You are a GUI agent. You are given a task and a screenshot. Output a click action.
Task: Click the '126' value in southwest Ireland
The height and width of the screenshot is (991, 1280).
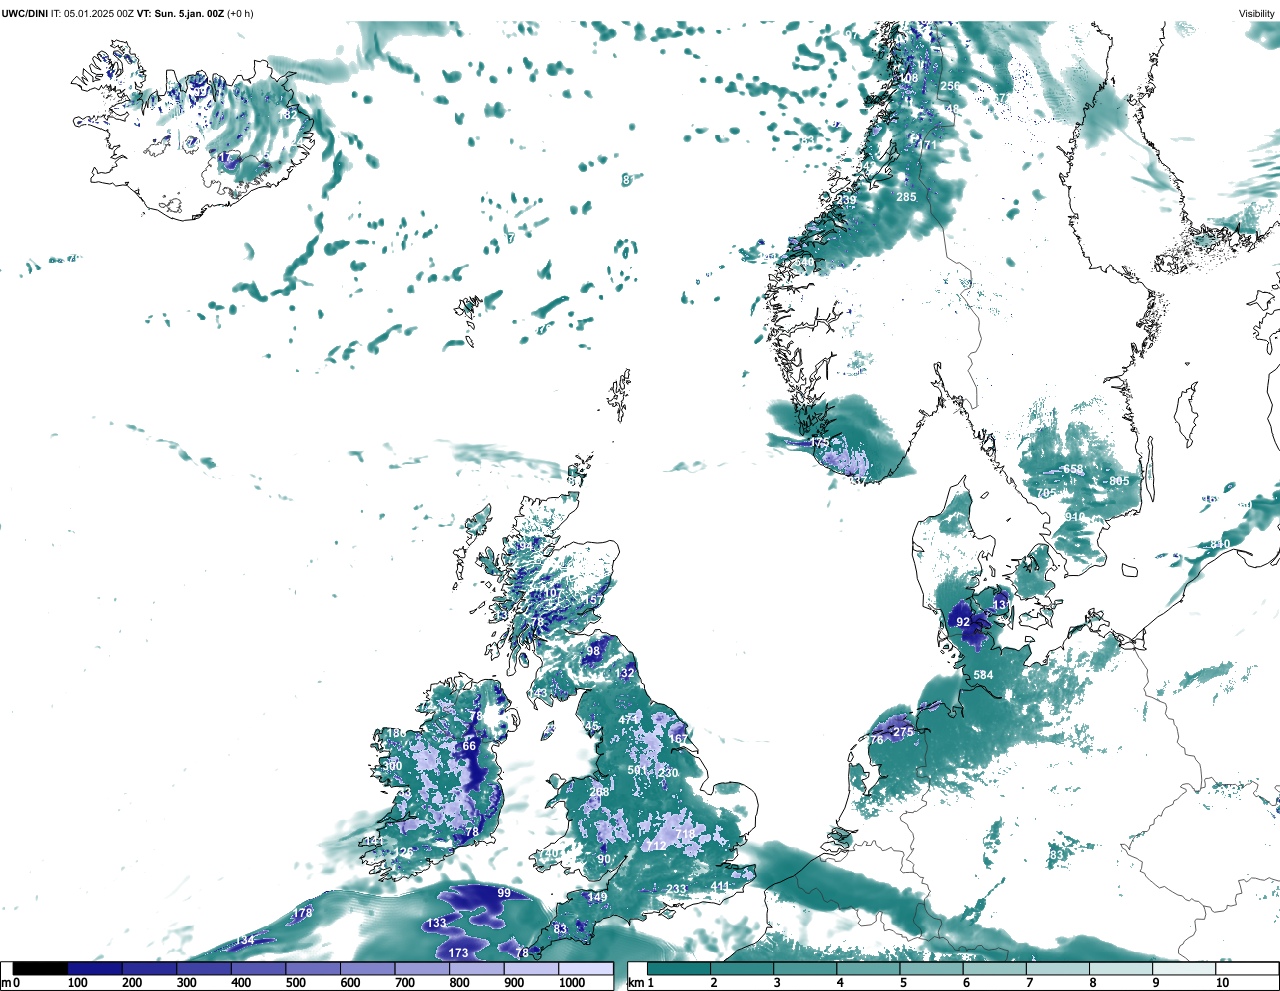coord(403,852)
